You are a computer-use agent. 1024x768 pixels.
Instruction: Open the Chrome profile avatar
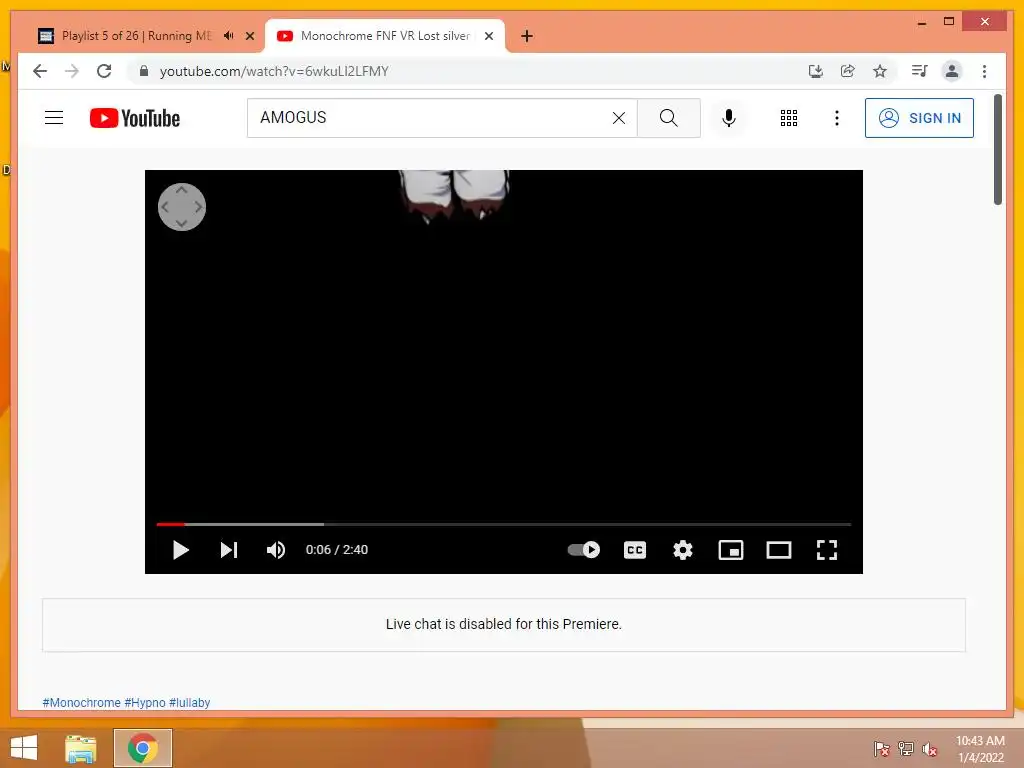point(952,71)
